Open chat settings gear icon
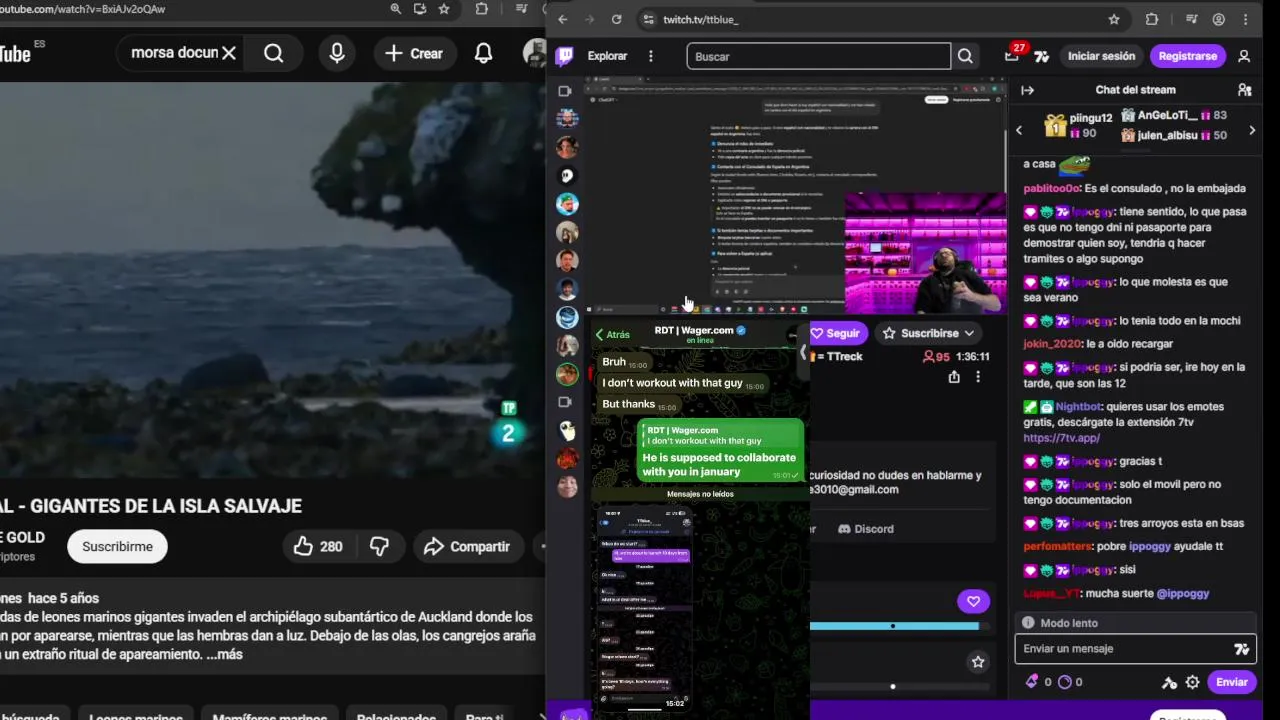 tap(1192, 682)
